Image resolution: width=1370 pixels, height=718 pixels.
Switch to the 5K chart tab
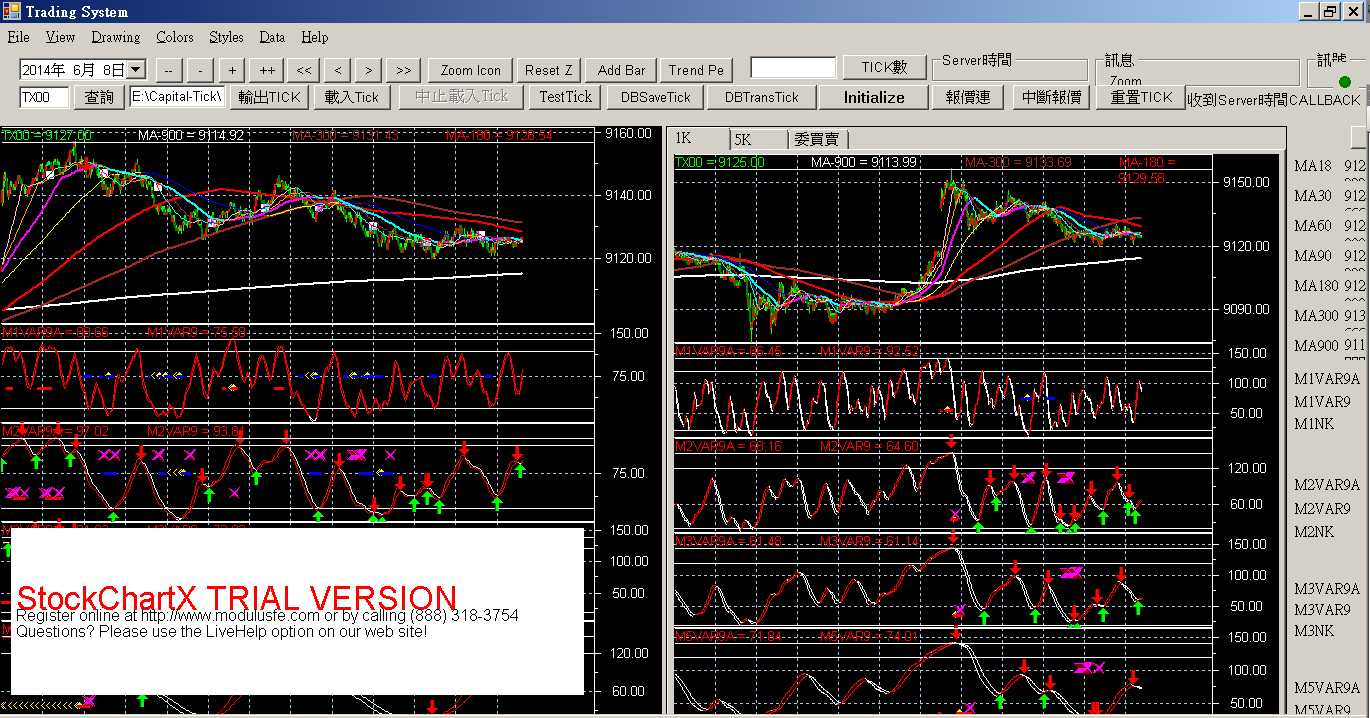[757, 139]
